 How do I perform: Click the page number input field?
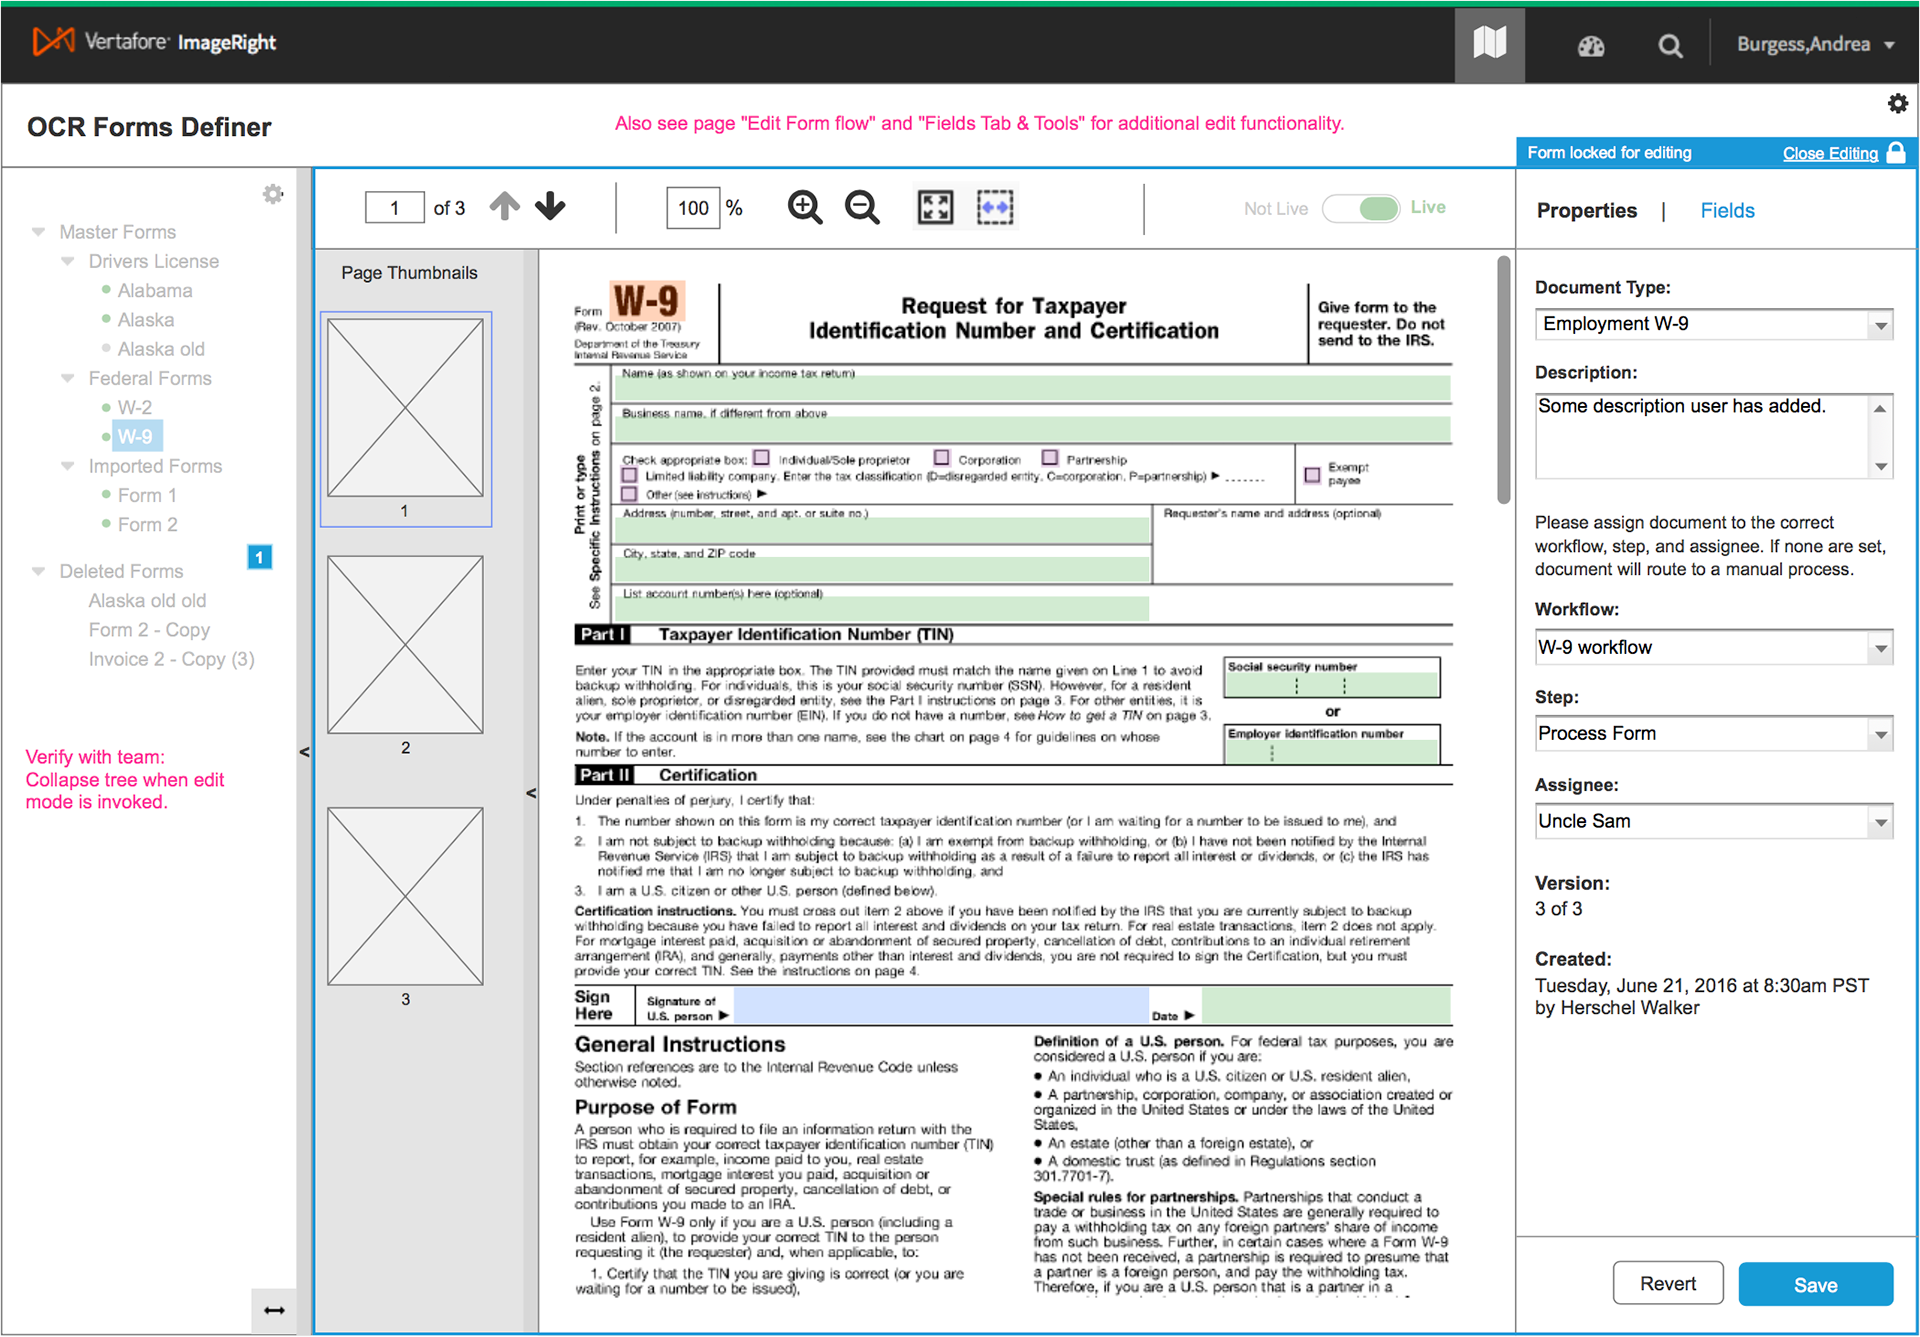(x=394, y=208)
